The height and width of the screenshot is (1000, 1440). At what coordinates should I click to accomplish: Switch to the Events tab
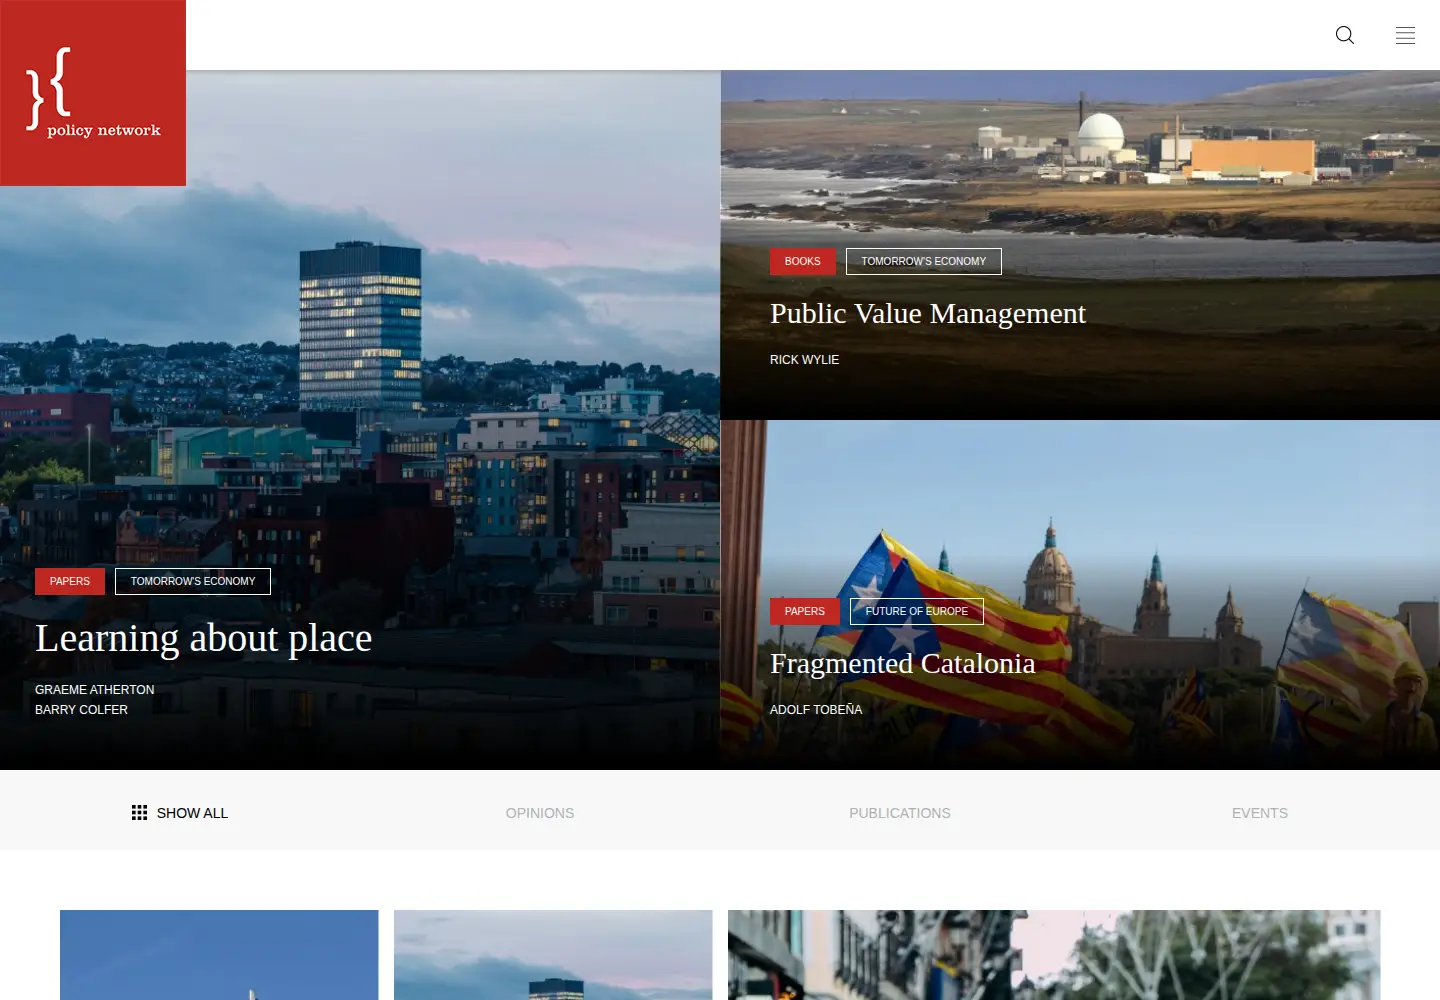point(1260,813)
